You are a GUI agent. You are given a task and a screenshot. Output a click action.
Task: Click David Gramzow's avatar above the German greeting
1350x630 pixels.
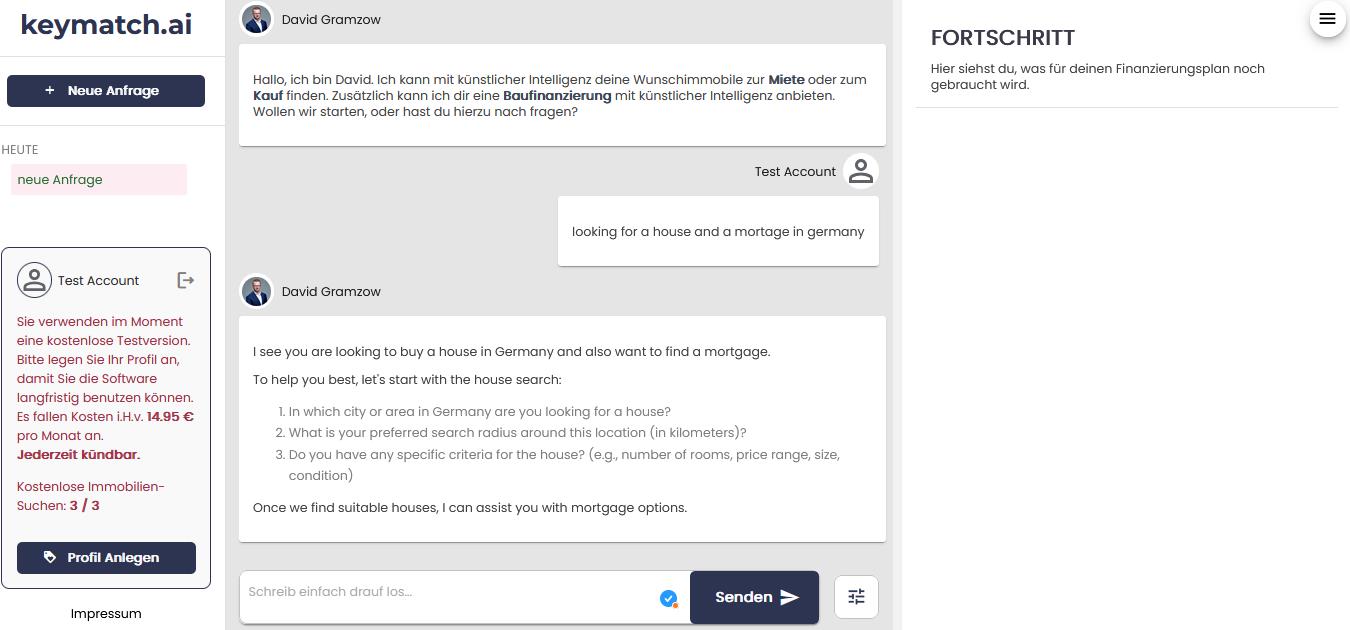tap(257, 19)
